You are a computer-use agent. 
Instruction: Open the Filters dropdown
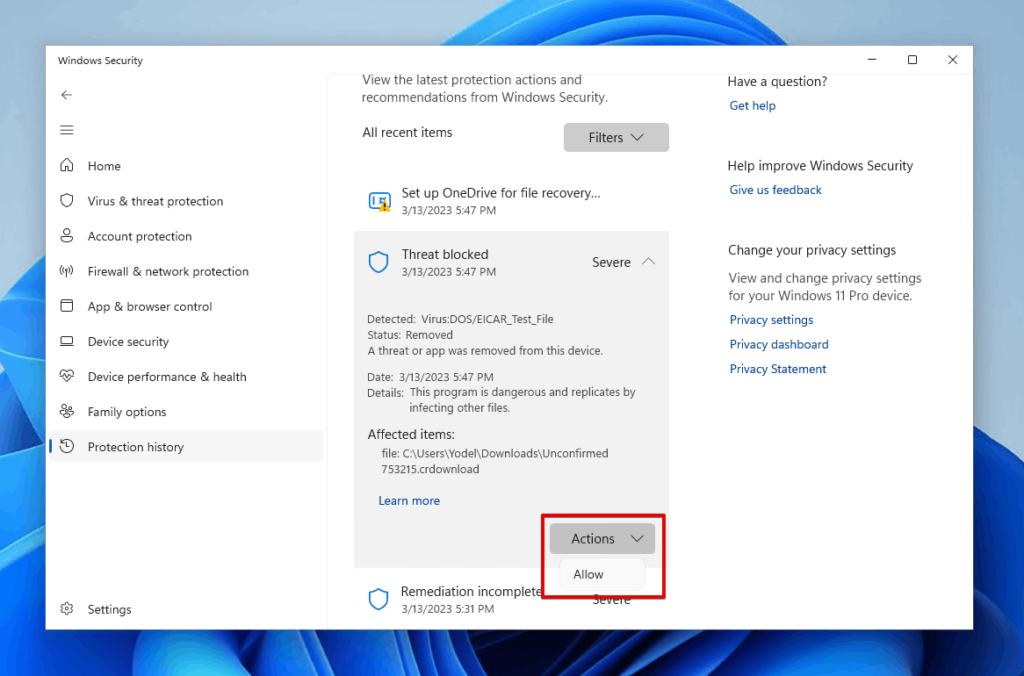pyautogui.click(x=616, y=137)
